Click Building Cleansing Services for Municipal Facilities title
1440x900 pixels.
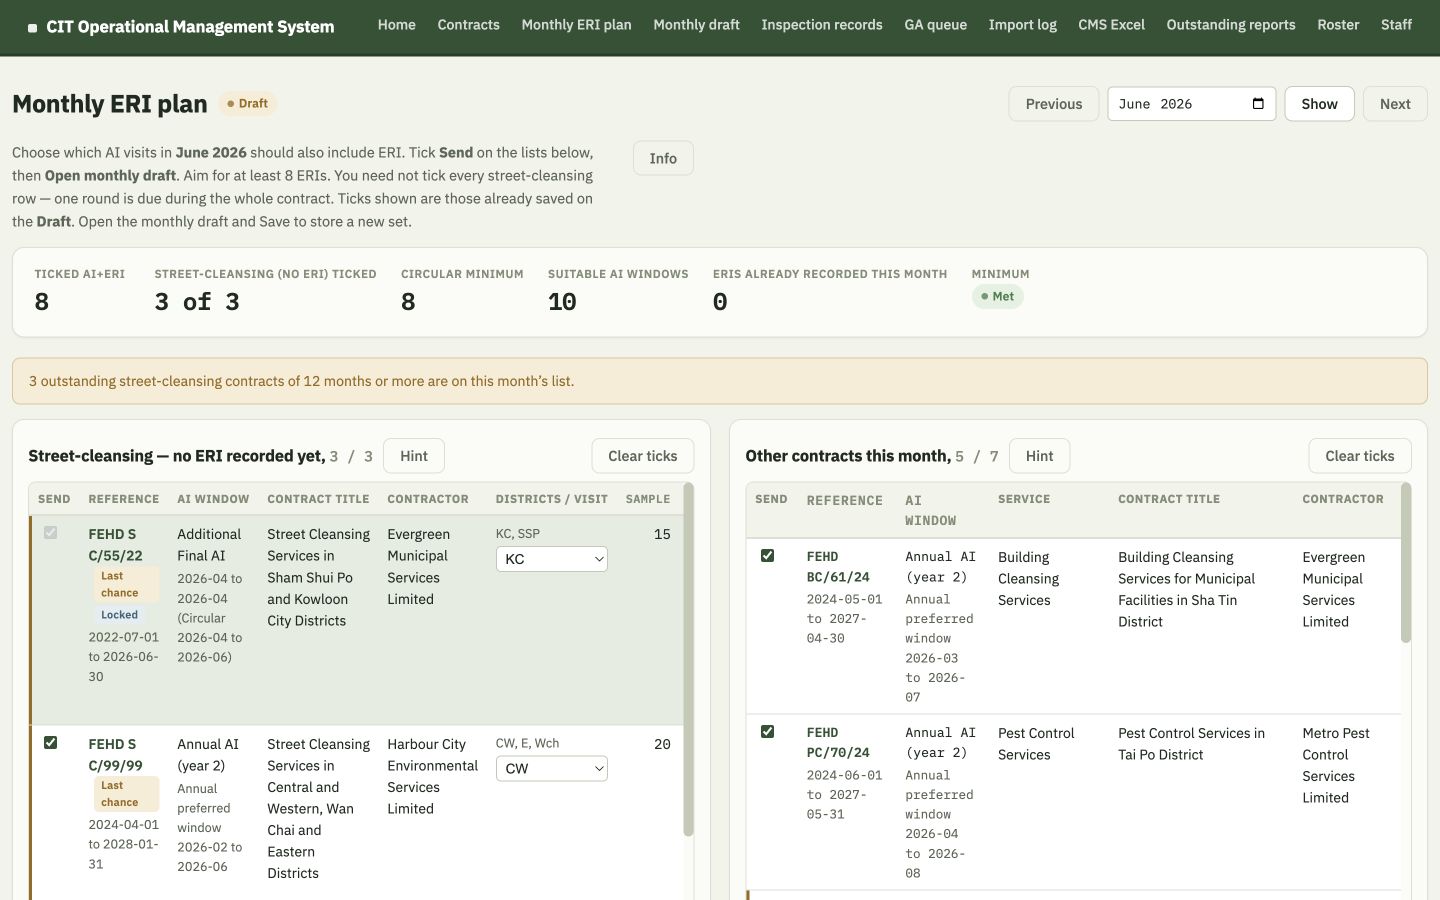tap(1186, 589)
